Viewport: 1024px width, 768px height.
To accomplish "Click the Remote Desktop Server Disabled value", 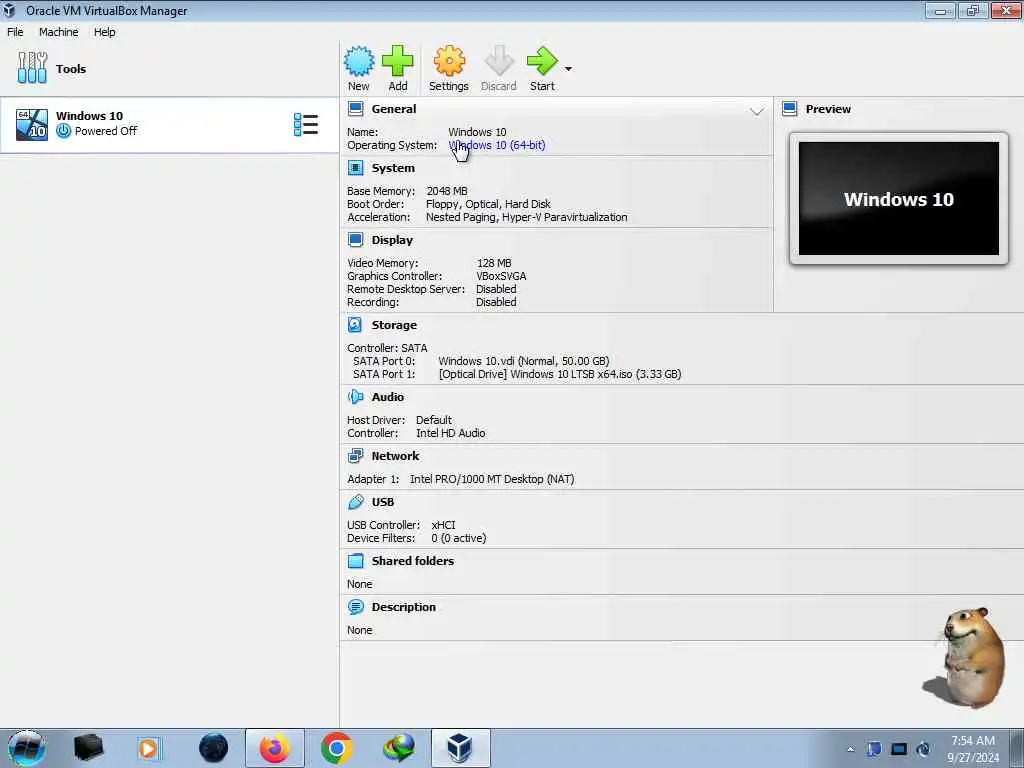I will point(496,289).
